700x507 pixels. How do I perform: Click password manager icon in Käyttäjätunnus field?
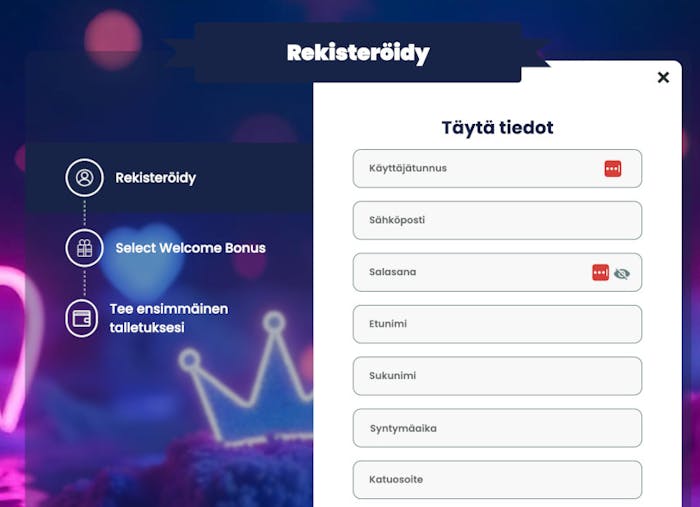pyautogui.click(x=612, y=169)
